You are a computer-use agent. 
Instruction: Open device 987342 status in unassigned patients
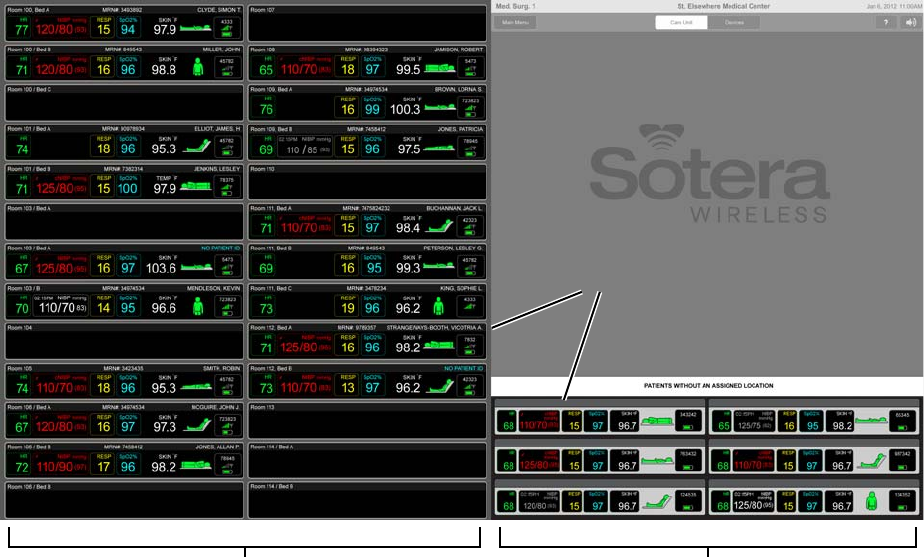903,460
